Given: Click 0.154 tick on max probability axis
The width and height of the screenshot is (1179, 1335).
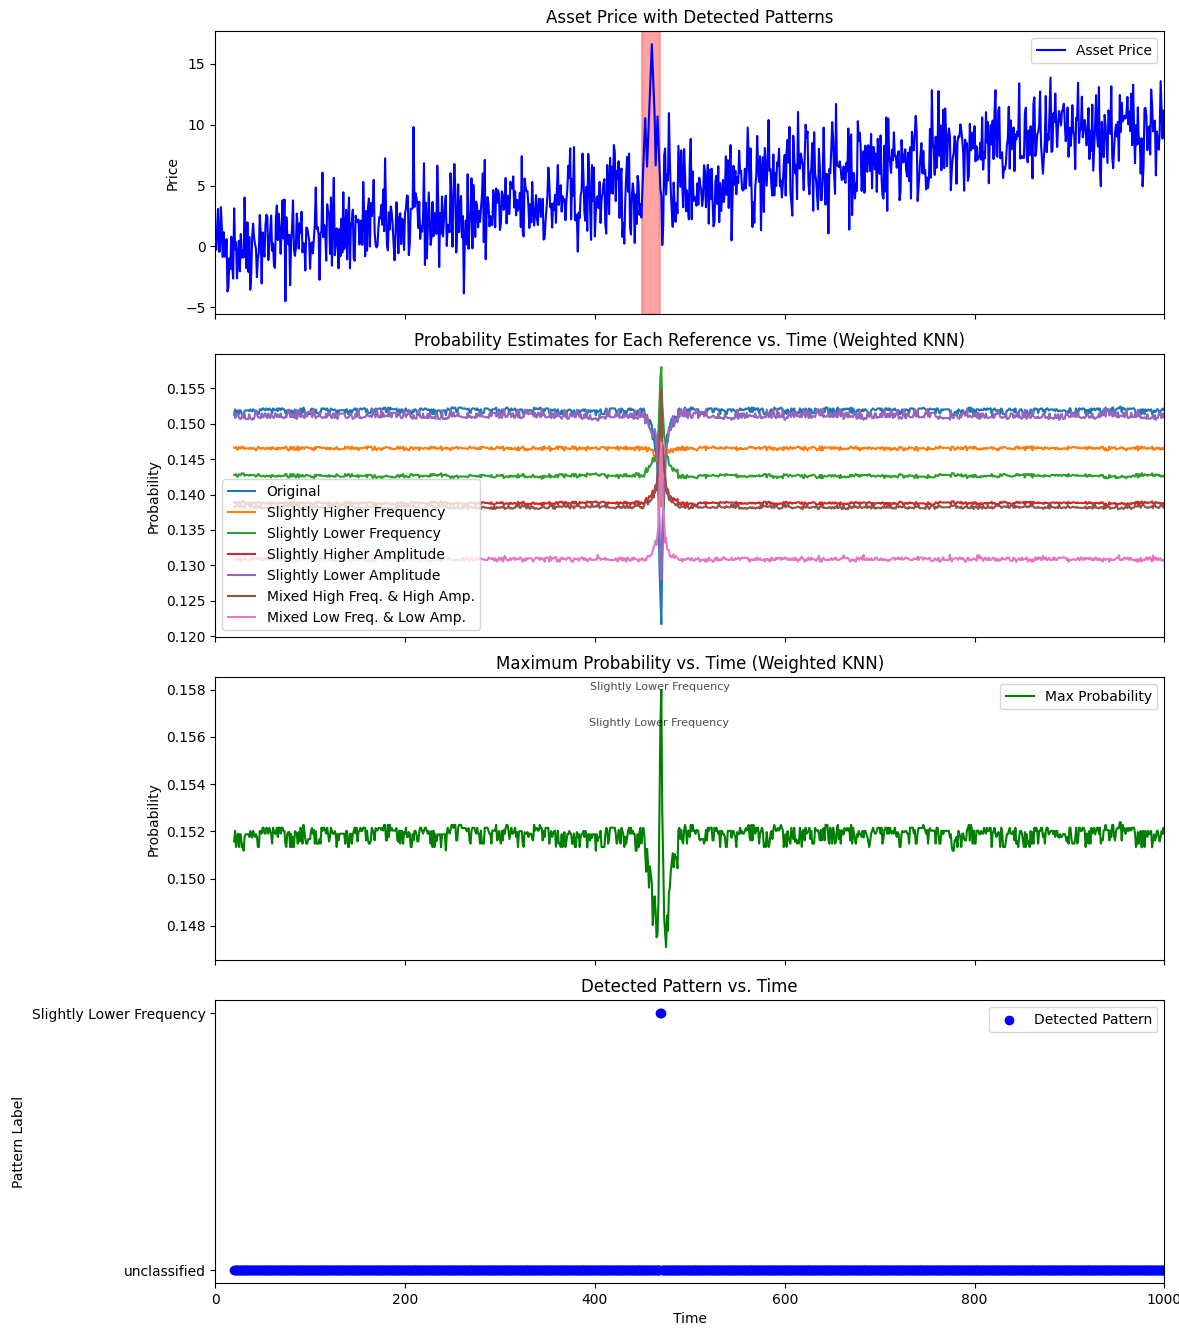Looking at the screenshot, I should pyautogui.click(x=186, y=784).
